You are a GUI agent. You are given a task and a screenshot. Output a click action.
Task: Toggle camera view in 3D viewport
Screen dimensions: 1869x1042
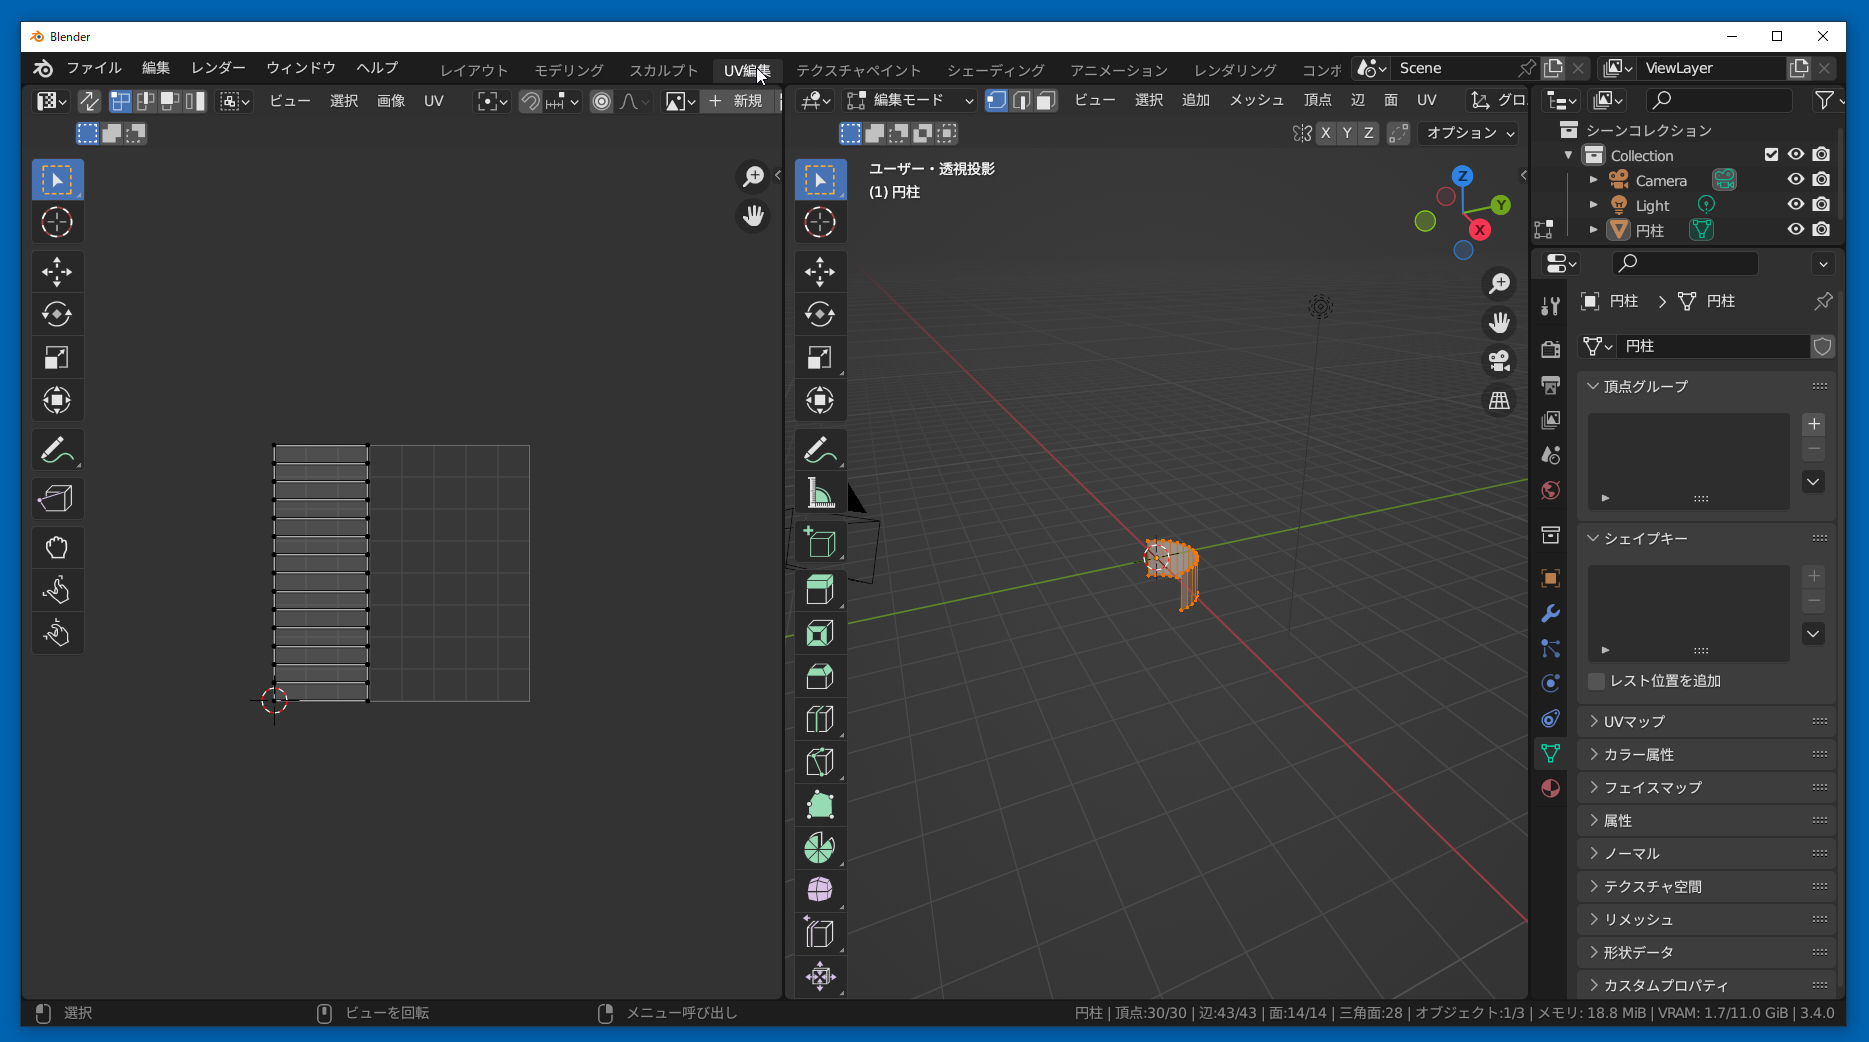tap(1498, 361)
